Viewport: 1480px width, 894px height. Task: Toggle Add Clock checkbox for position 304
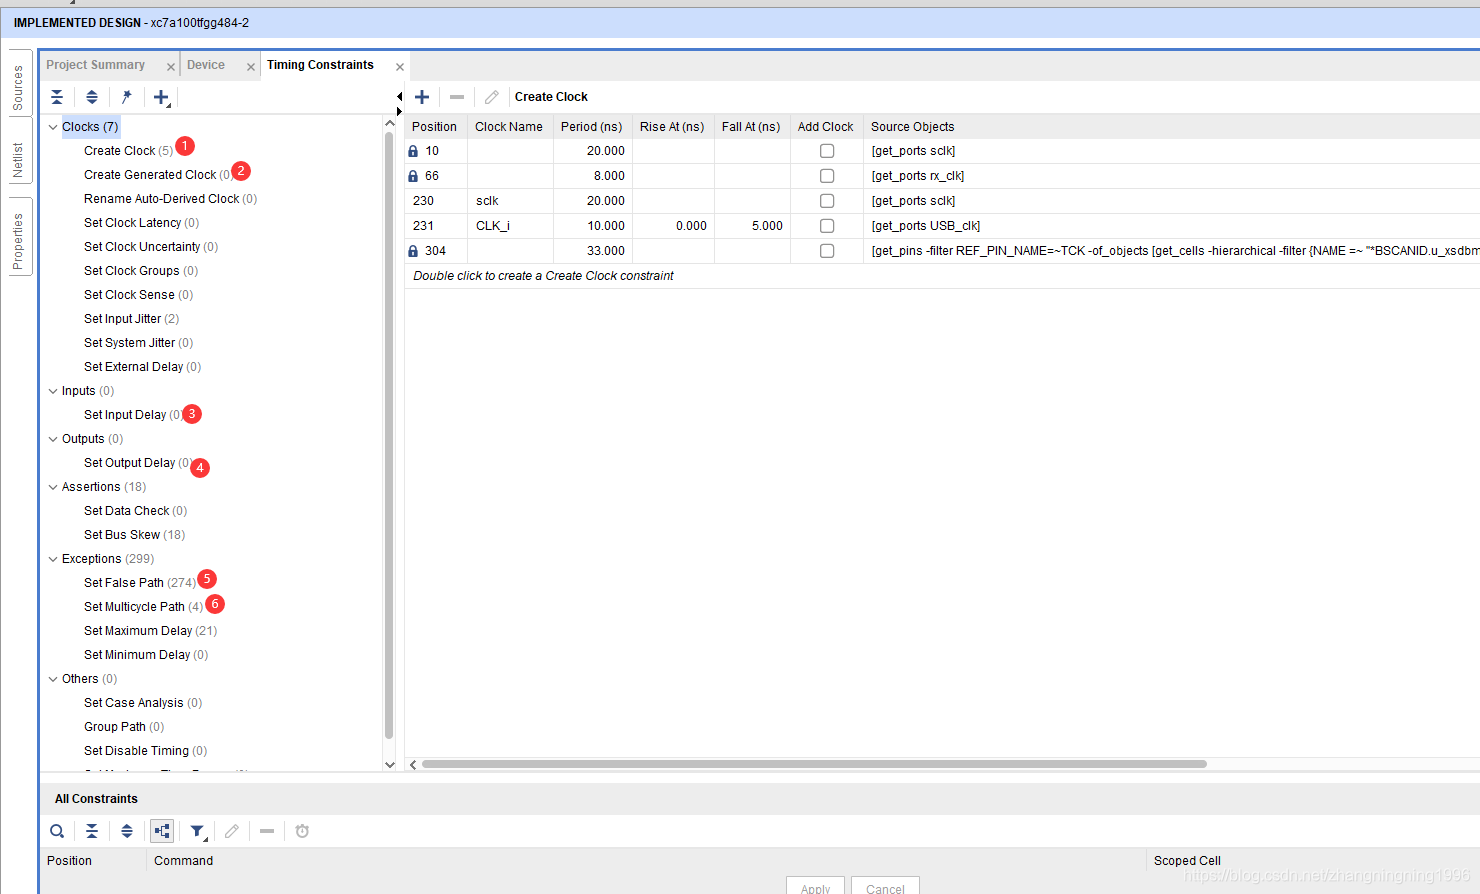pyautogui.click(x=827, y=251)
